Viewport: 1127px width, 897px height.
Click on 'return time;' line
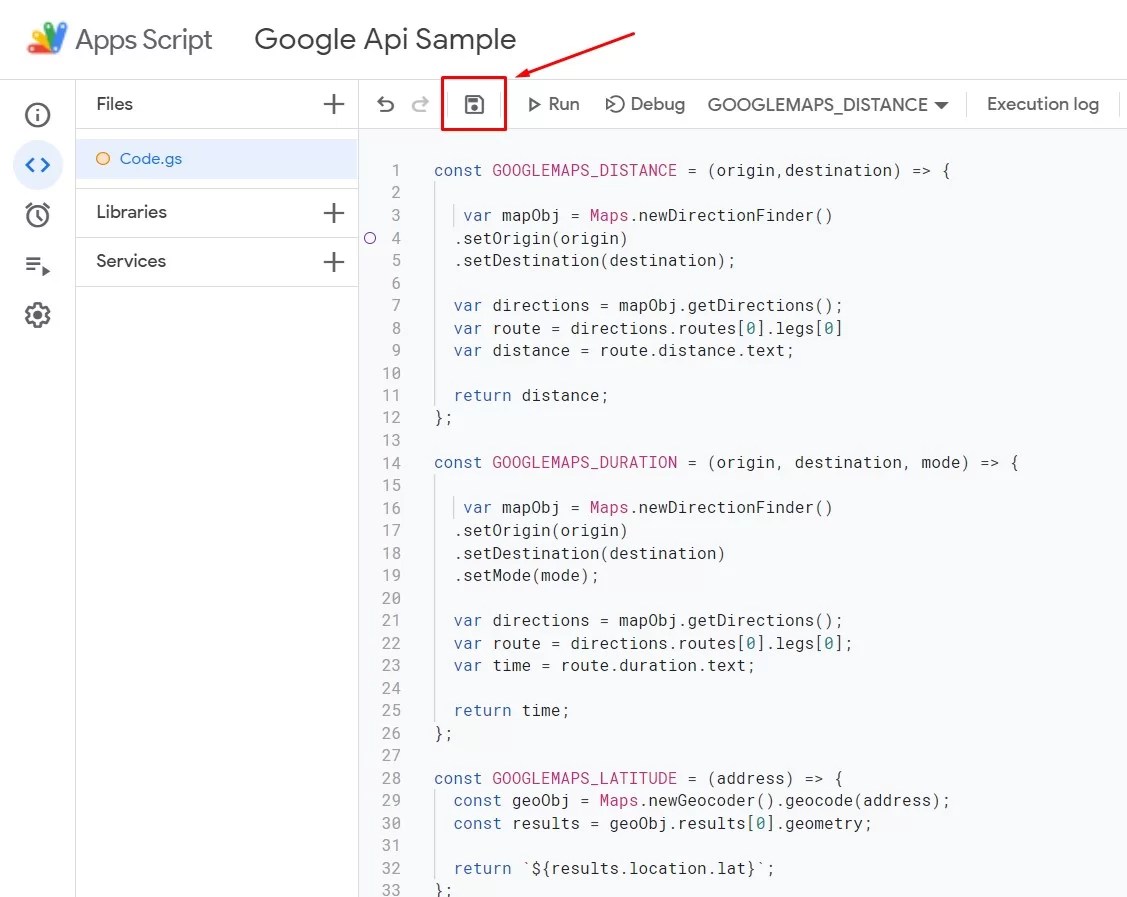point(511,711)
